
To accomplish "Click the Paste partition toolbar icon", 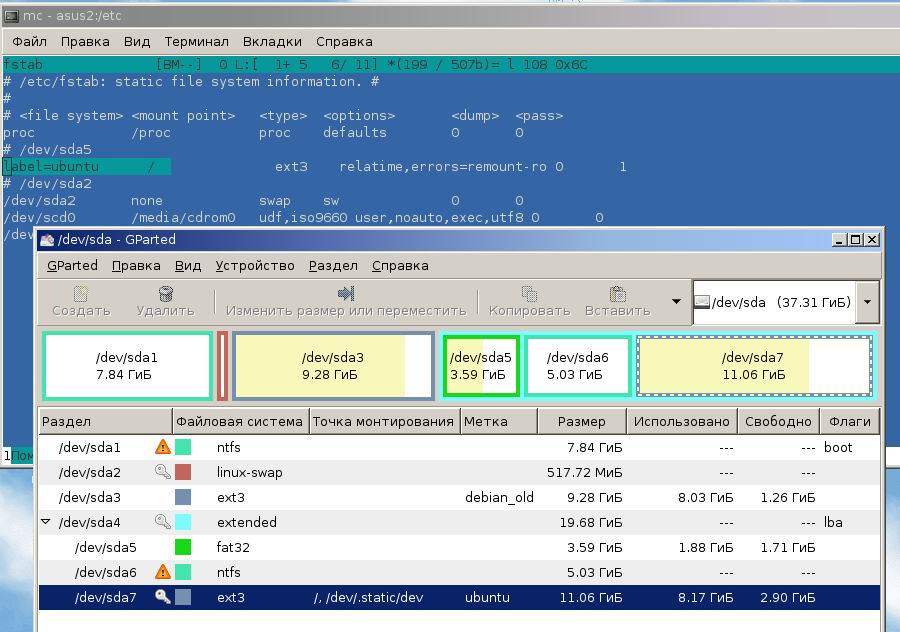I will pos(618,294).
